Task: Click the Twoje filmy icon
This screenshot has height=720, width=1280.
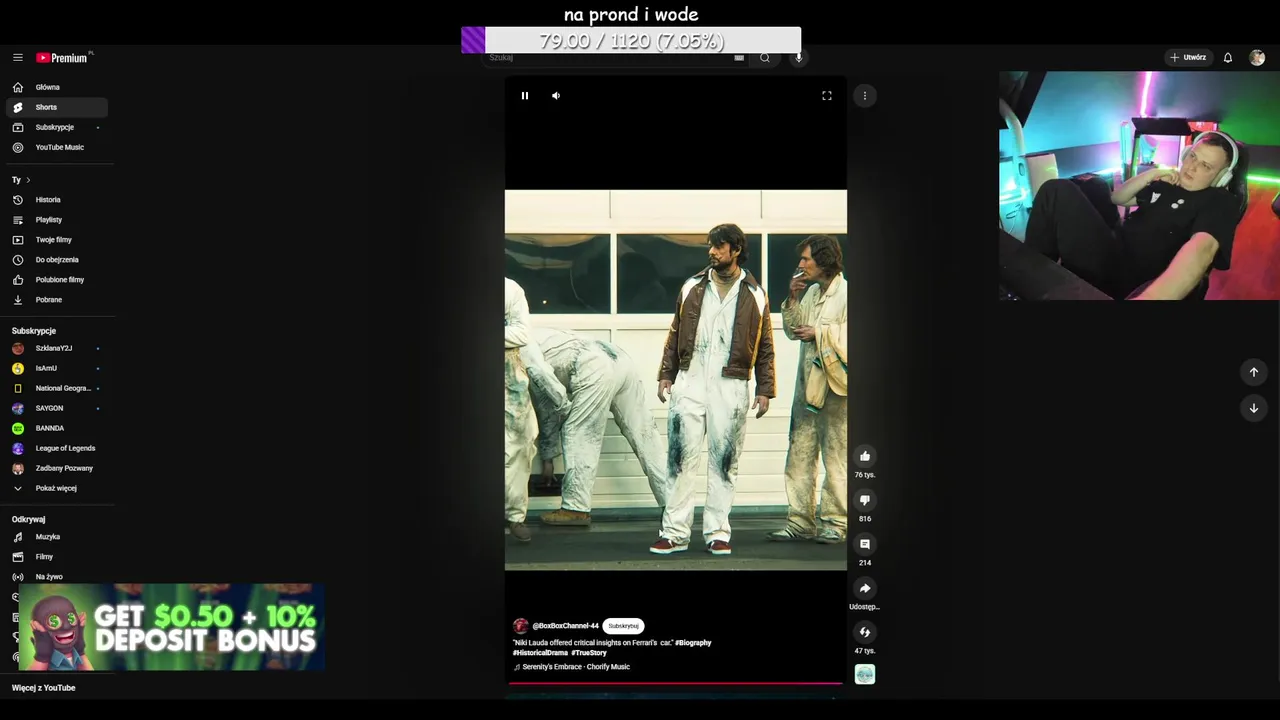Action: (x=17, y=240)
